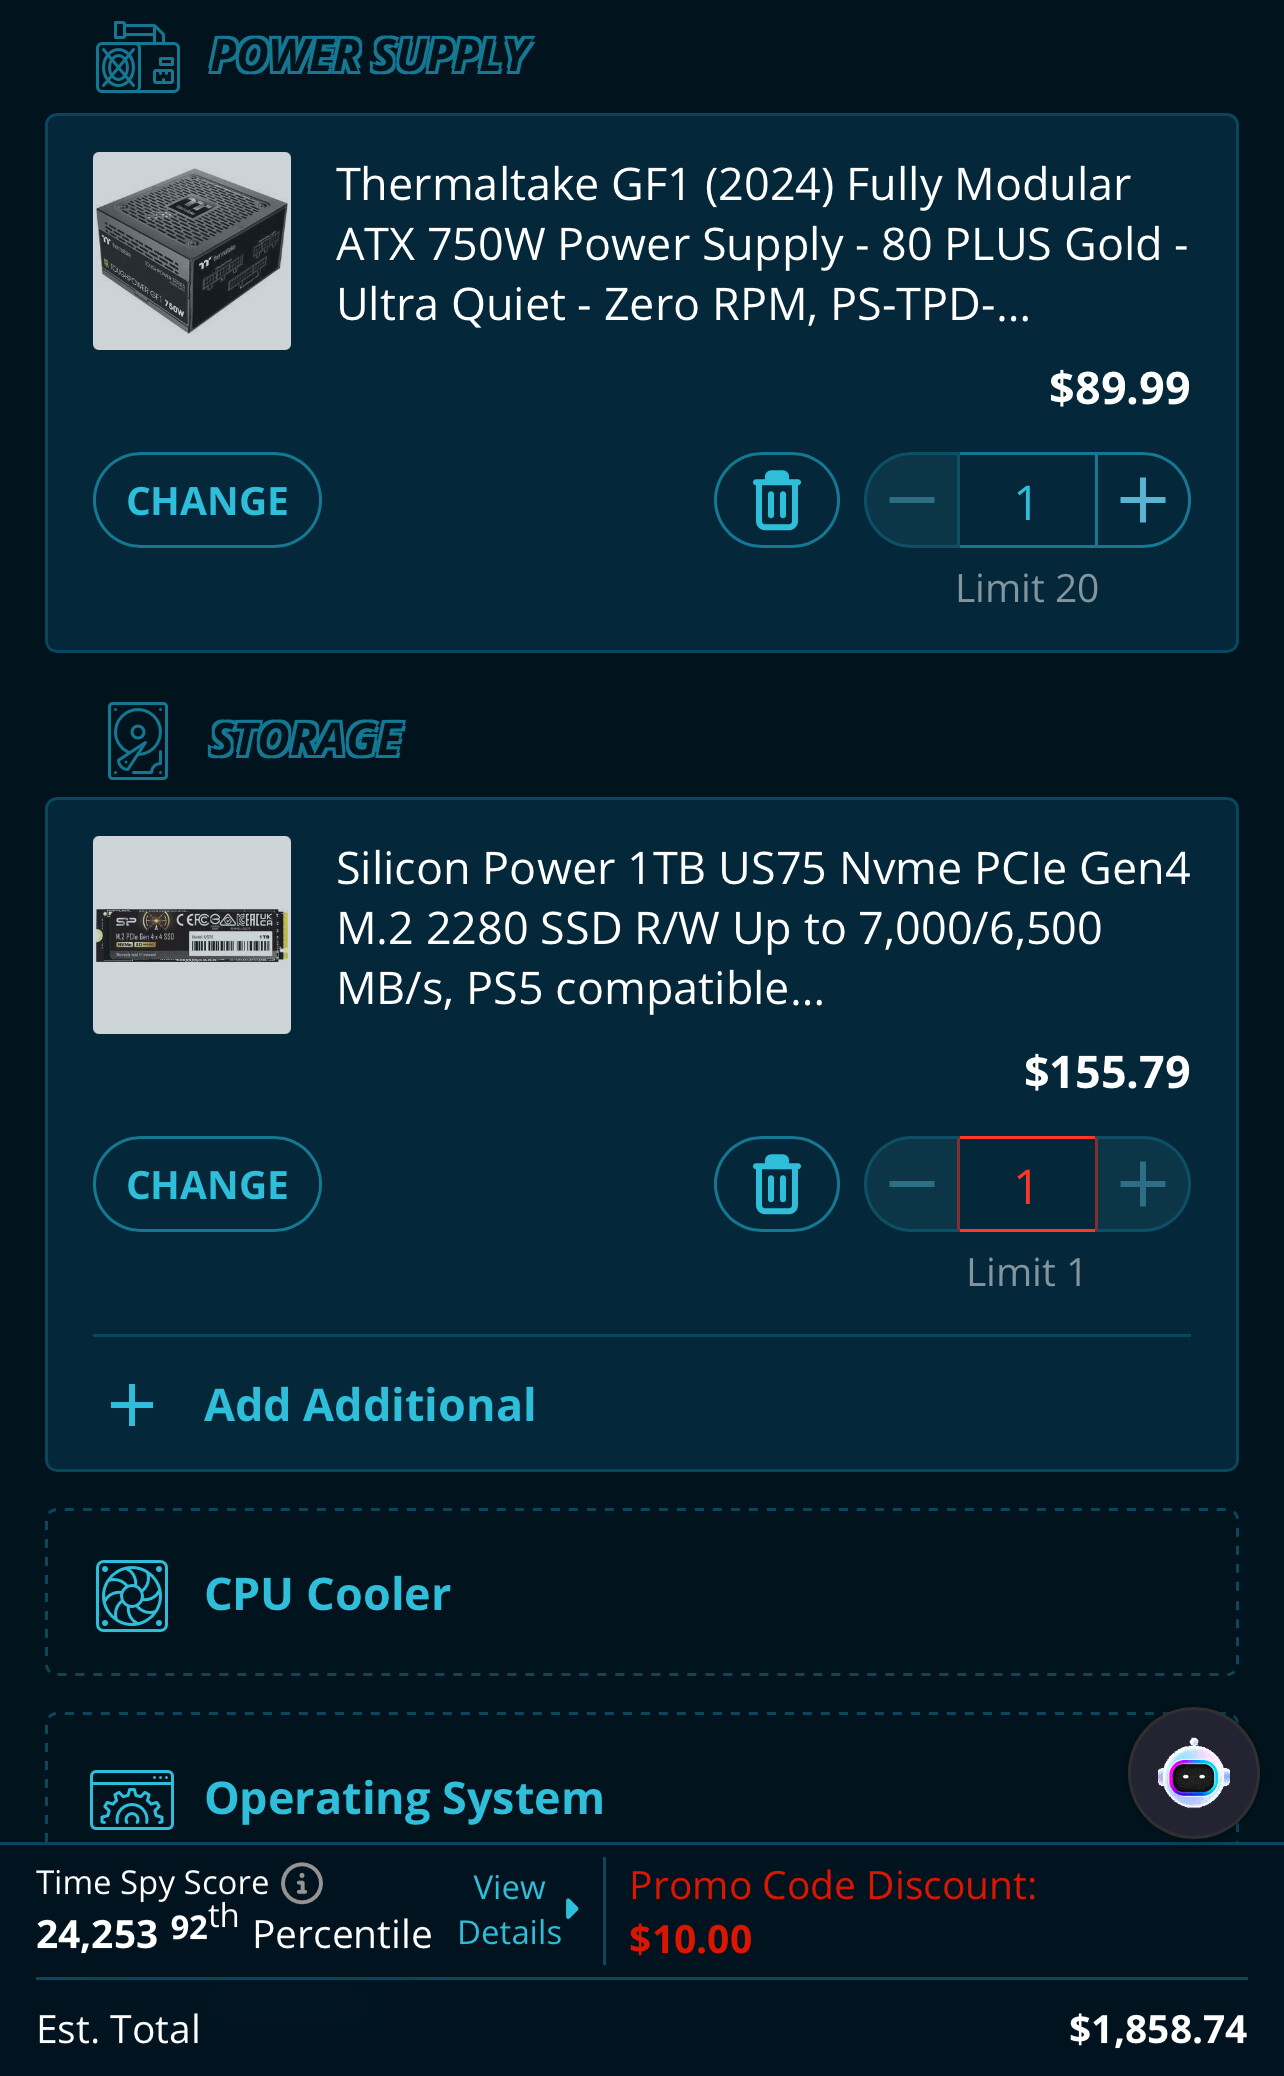Expand Add Additional storage option
Screen dimensions: 1284x2076
(x=369, y=1405)
